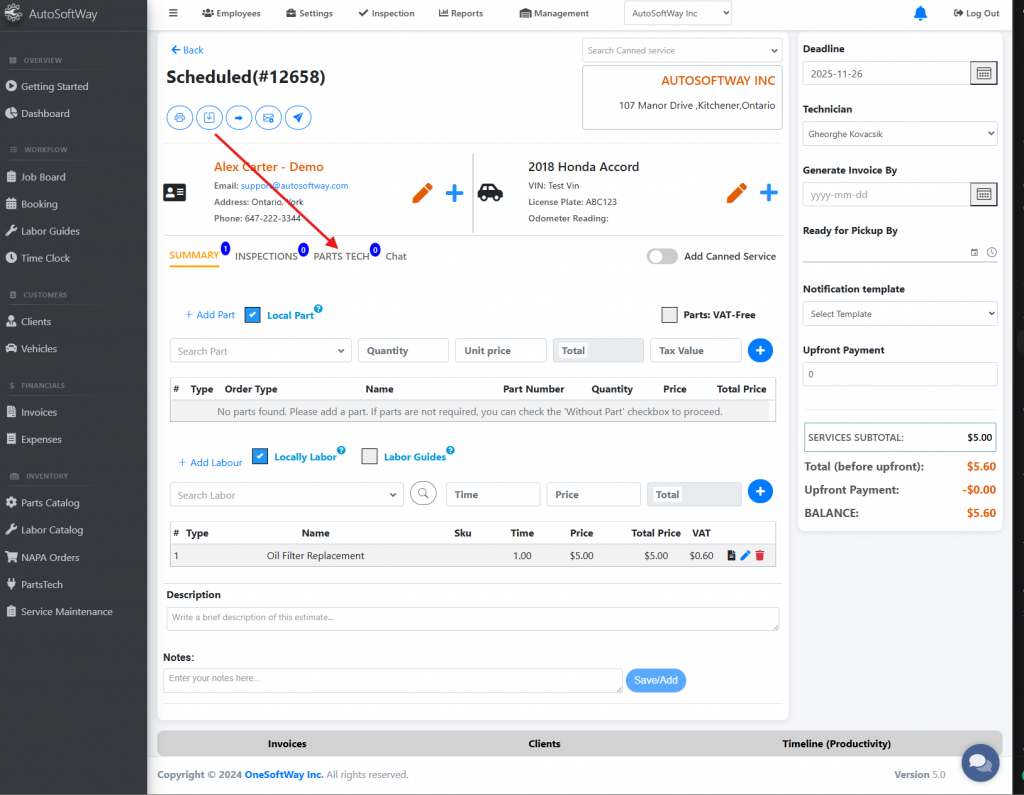This screenshot has width=1024, height=795.
Task: Open the Search Canned service dropdown
Action: coord(681,50)
